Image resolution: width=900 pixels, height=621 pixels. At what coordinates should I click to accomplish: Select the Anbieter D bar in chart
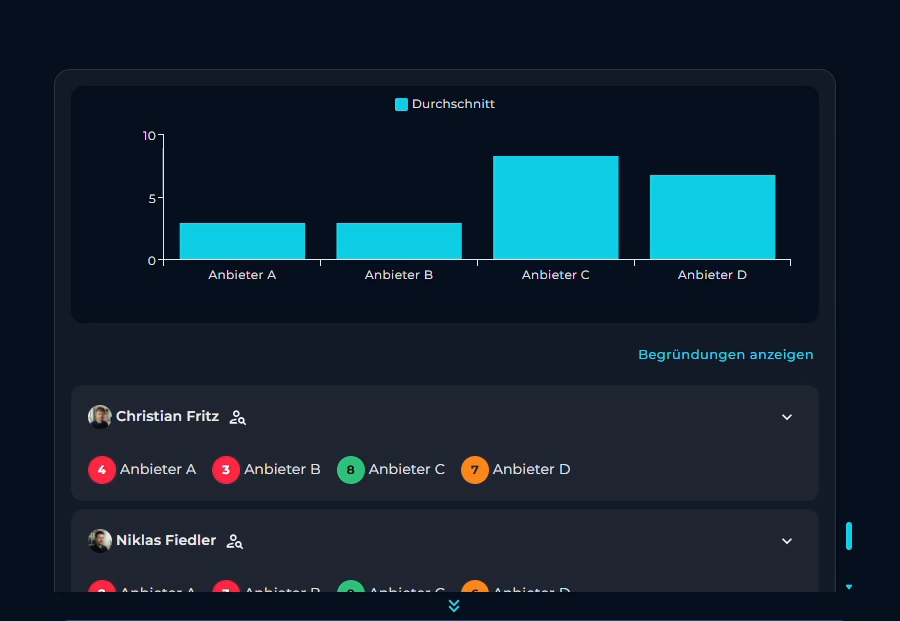[712, 217]
